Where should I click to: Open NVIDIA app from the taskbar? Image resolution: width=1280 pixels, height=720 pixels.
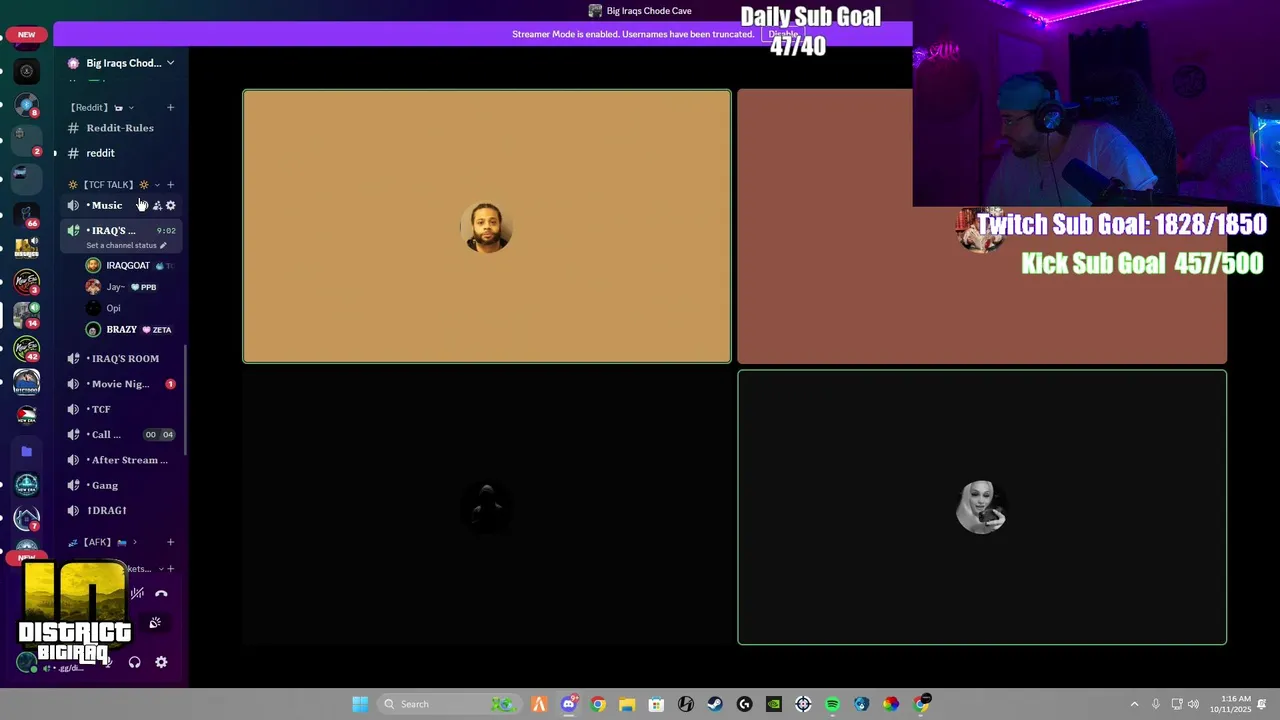774,704
